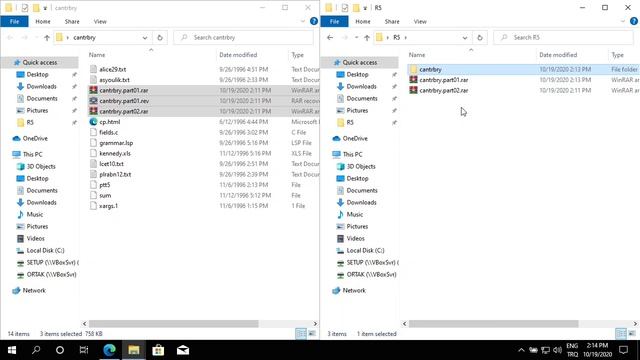Open Task View on the taskbar
This screenshot has height=360, width=640.
84,350
